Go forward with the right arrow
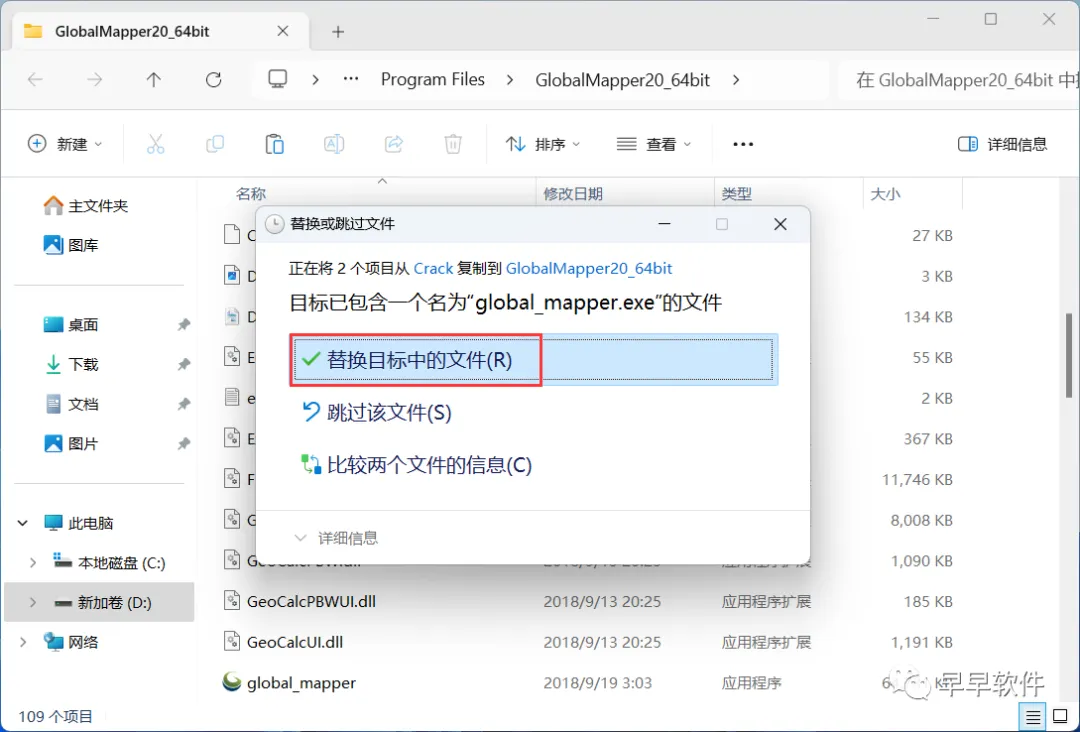Image resolution: width=1080 pixels, height=732 pixels. click(x=94, y=80)
